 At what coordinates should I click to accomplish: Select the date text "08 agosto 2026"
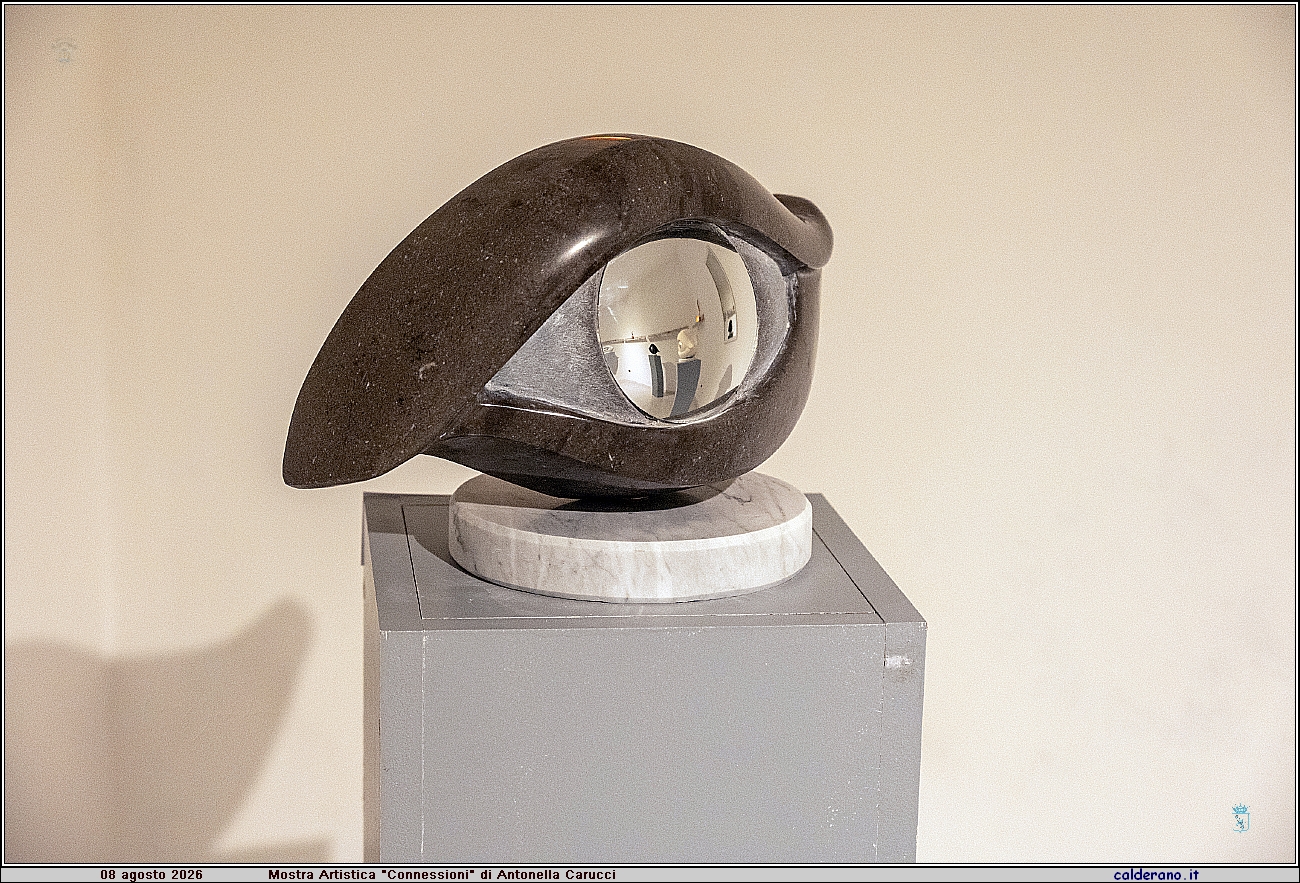coord(151,874)
